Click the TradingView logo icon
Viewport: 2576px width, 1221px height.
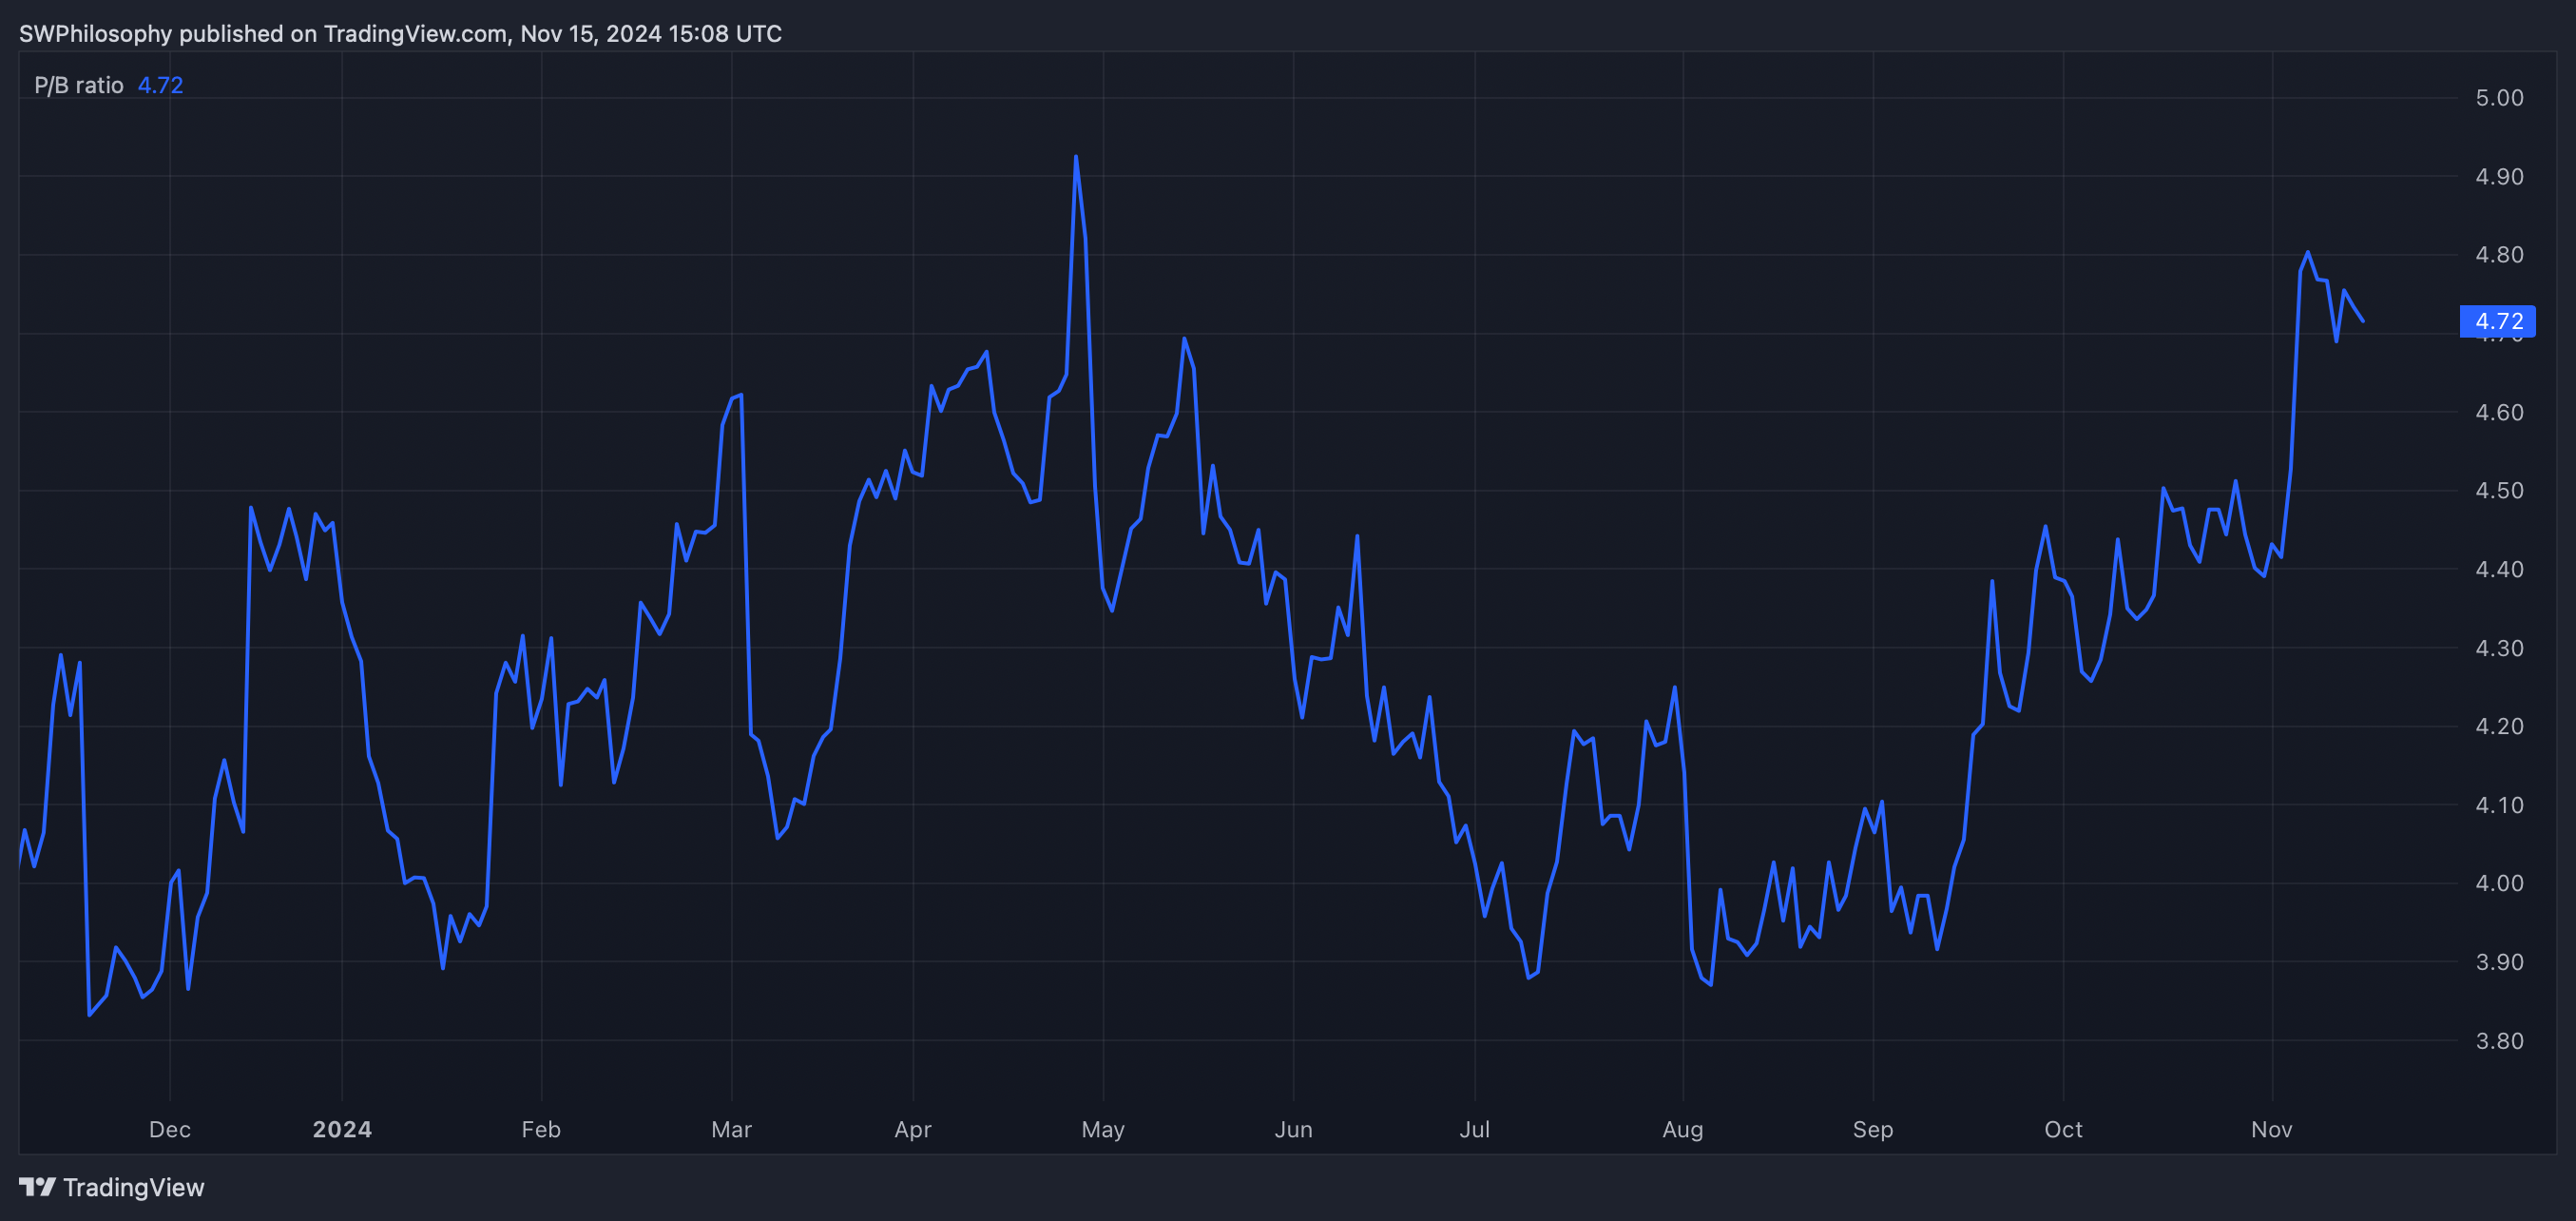click(x=37, y=1187)
